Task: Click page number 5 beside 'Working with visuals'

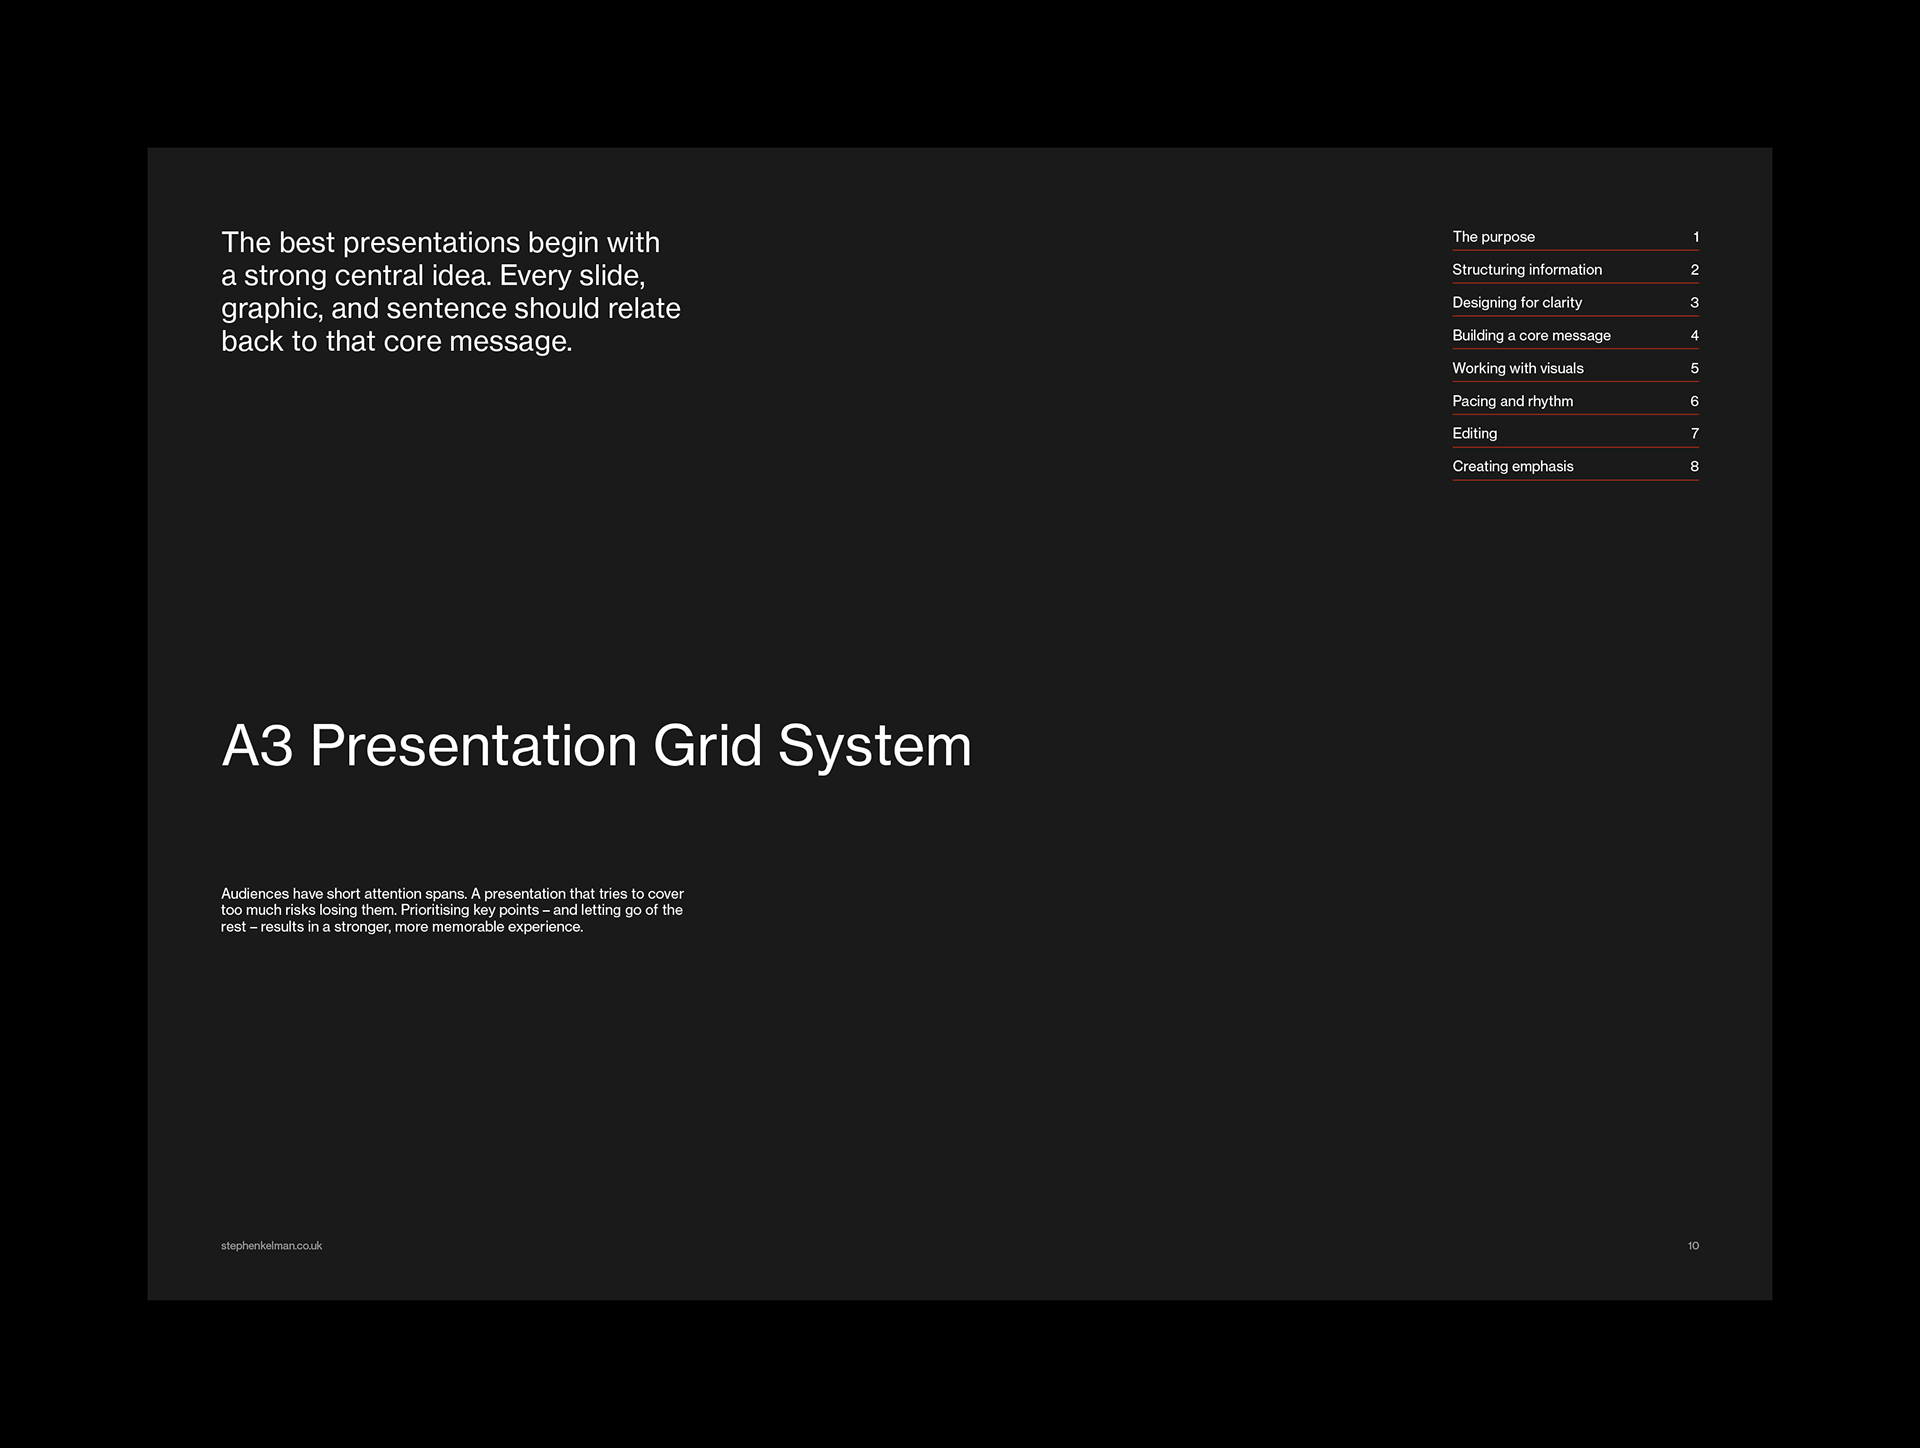Action: click(x=1694, y=368)
